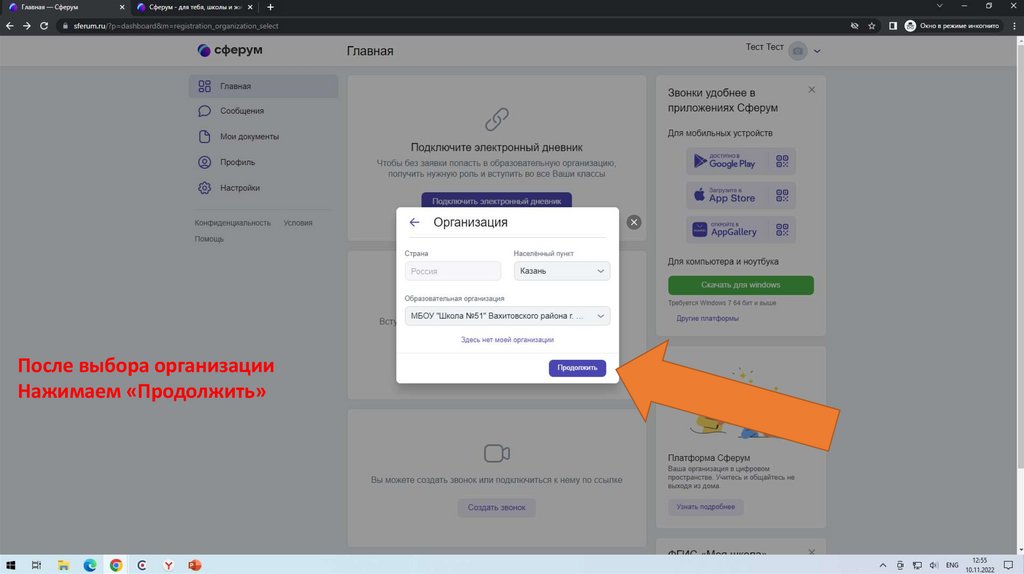
Task: Click the Помощь link
Action: tap(209, 239)
